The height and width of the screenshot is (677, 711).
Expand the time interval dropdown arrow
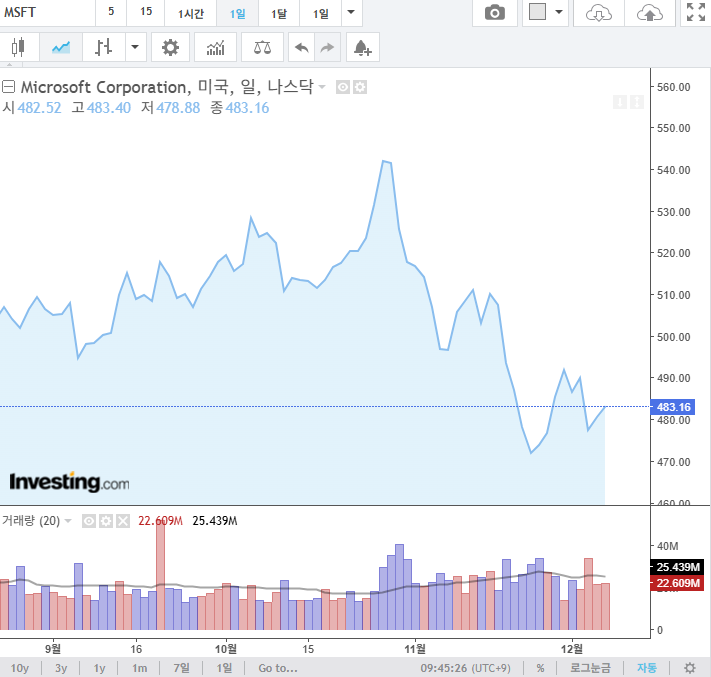click(x=349, y=13)
